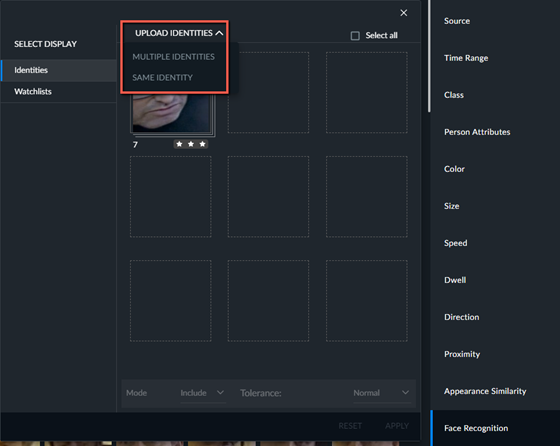Screen dimensions: 560x446
Task: Click the filter panel vertical scrollbar
Action: [x=429, y=56]
